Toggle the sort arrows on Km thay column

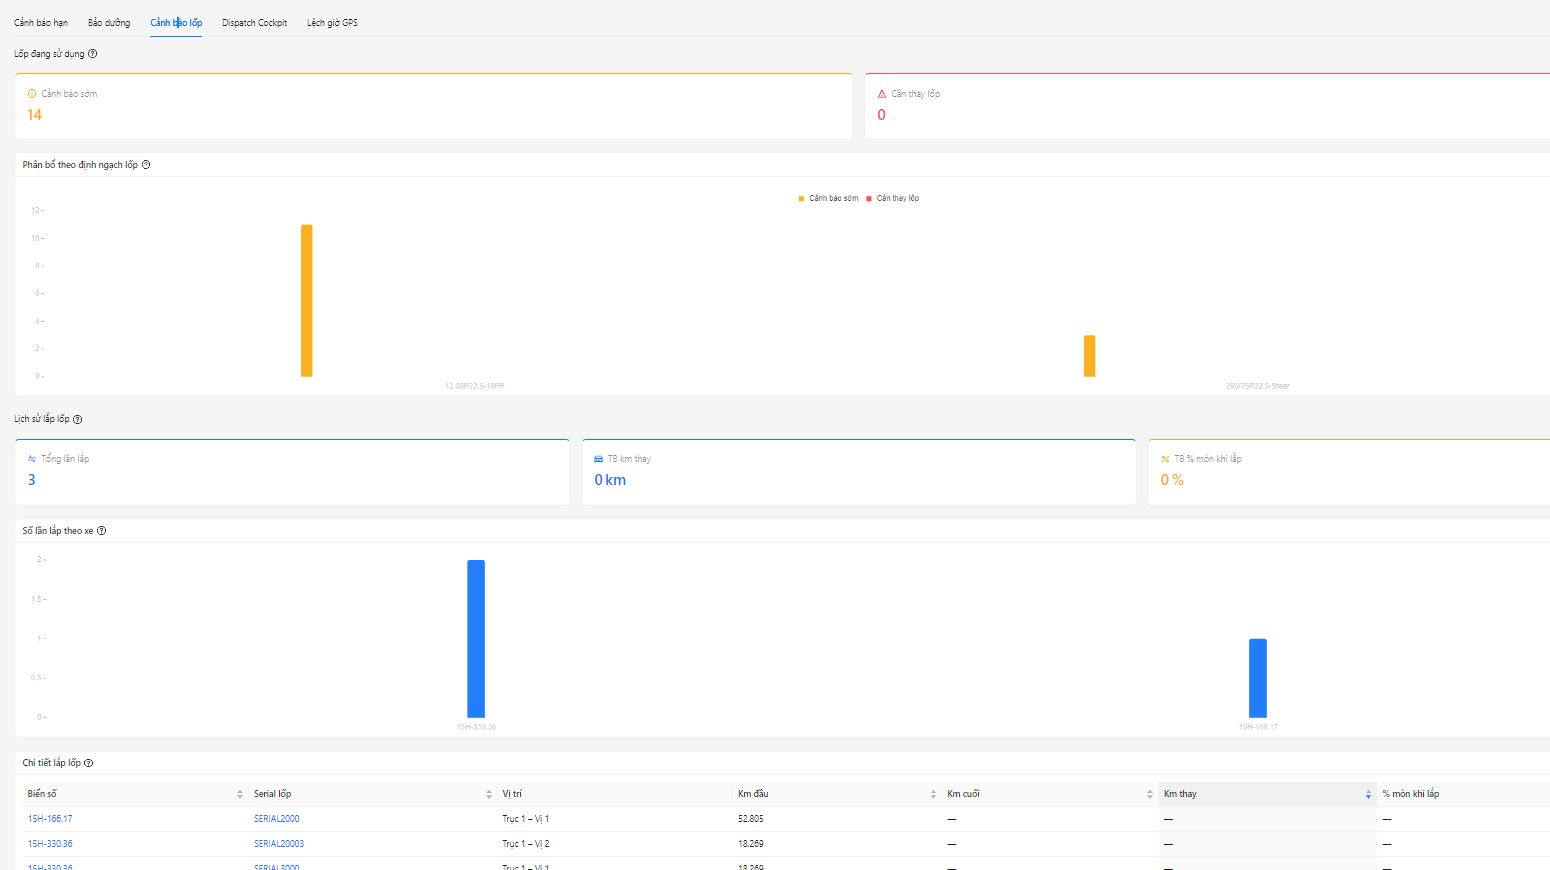coord(1368,794)
